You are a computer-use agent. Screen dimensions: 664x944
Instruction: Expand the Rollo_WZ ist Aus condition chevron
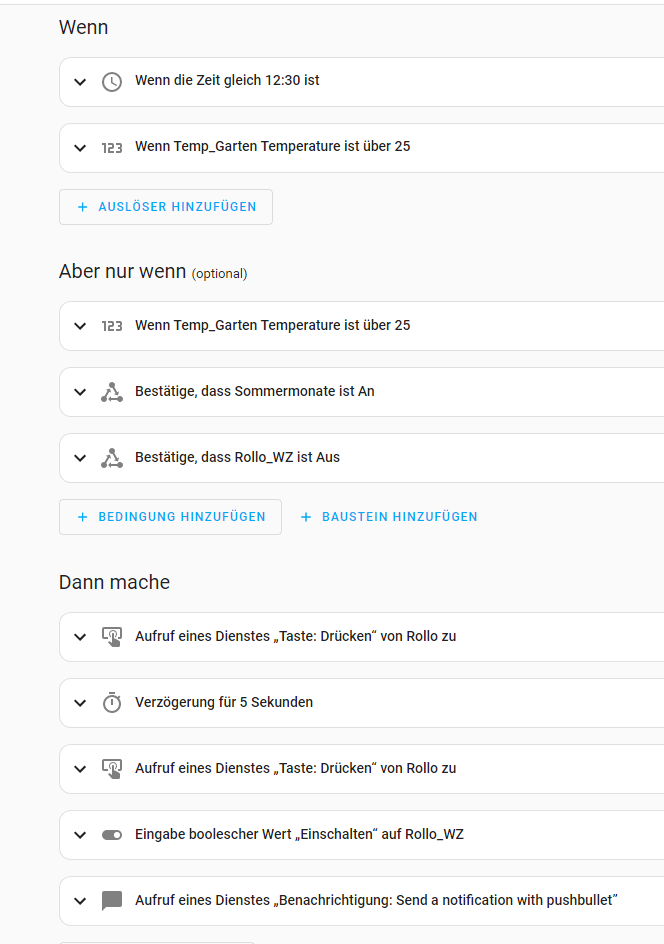pyautogui.click(x=80, y=458)
